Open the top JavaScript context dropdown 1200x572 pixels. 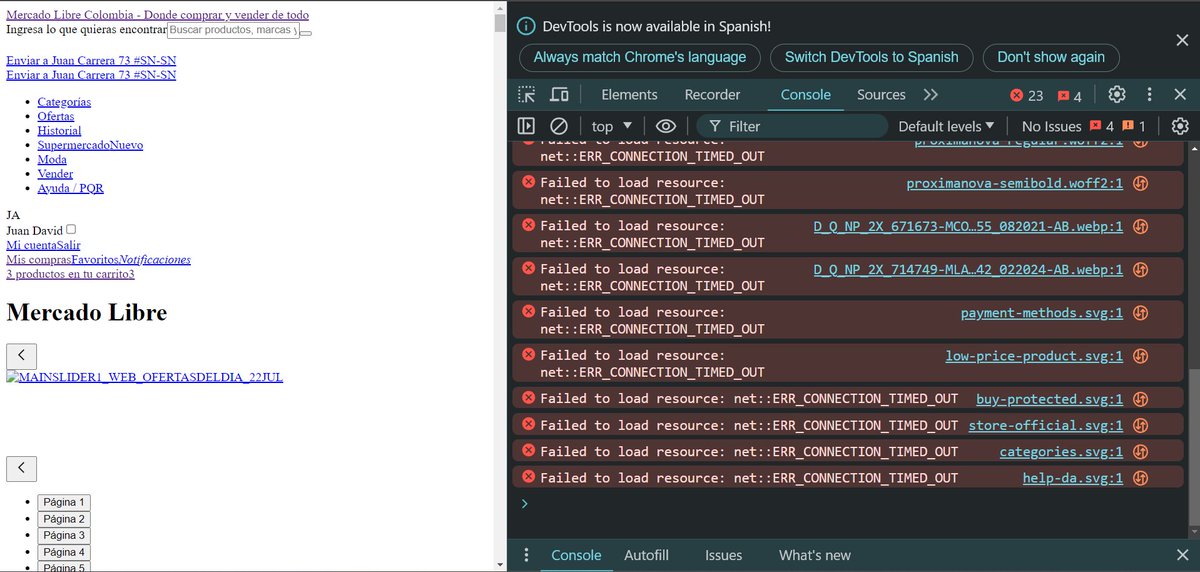pos(612,126)
